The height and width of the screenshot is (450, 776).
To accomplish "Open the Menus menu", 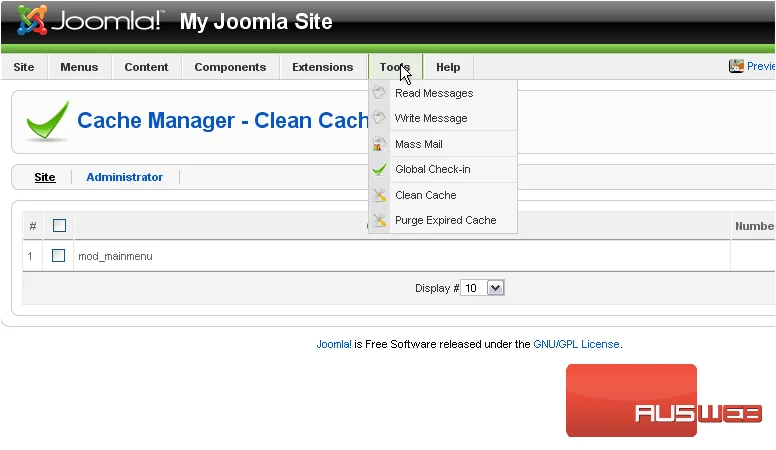I will click(x=79, y=67).
